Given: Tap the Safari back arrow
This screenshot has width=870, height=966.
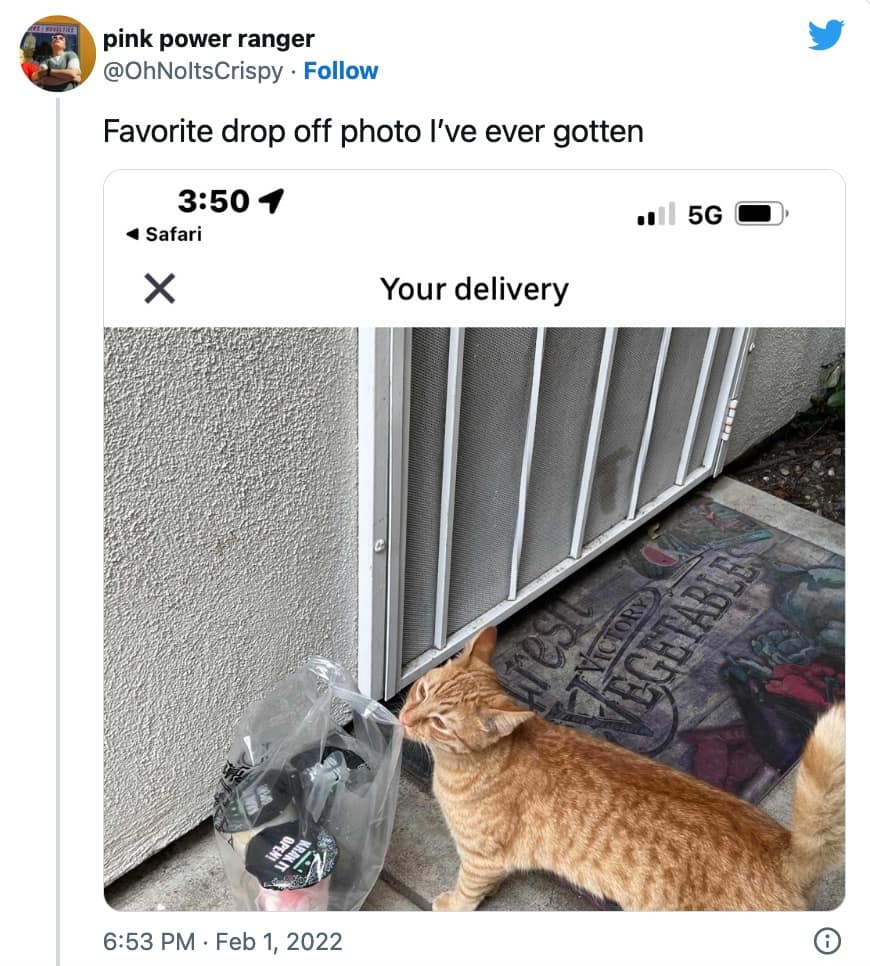Looking at the screenshot, I should coord(132,235).
